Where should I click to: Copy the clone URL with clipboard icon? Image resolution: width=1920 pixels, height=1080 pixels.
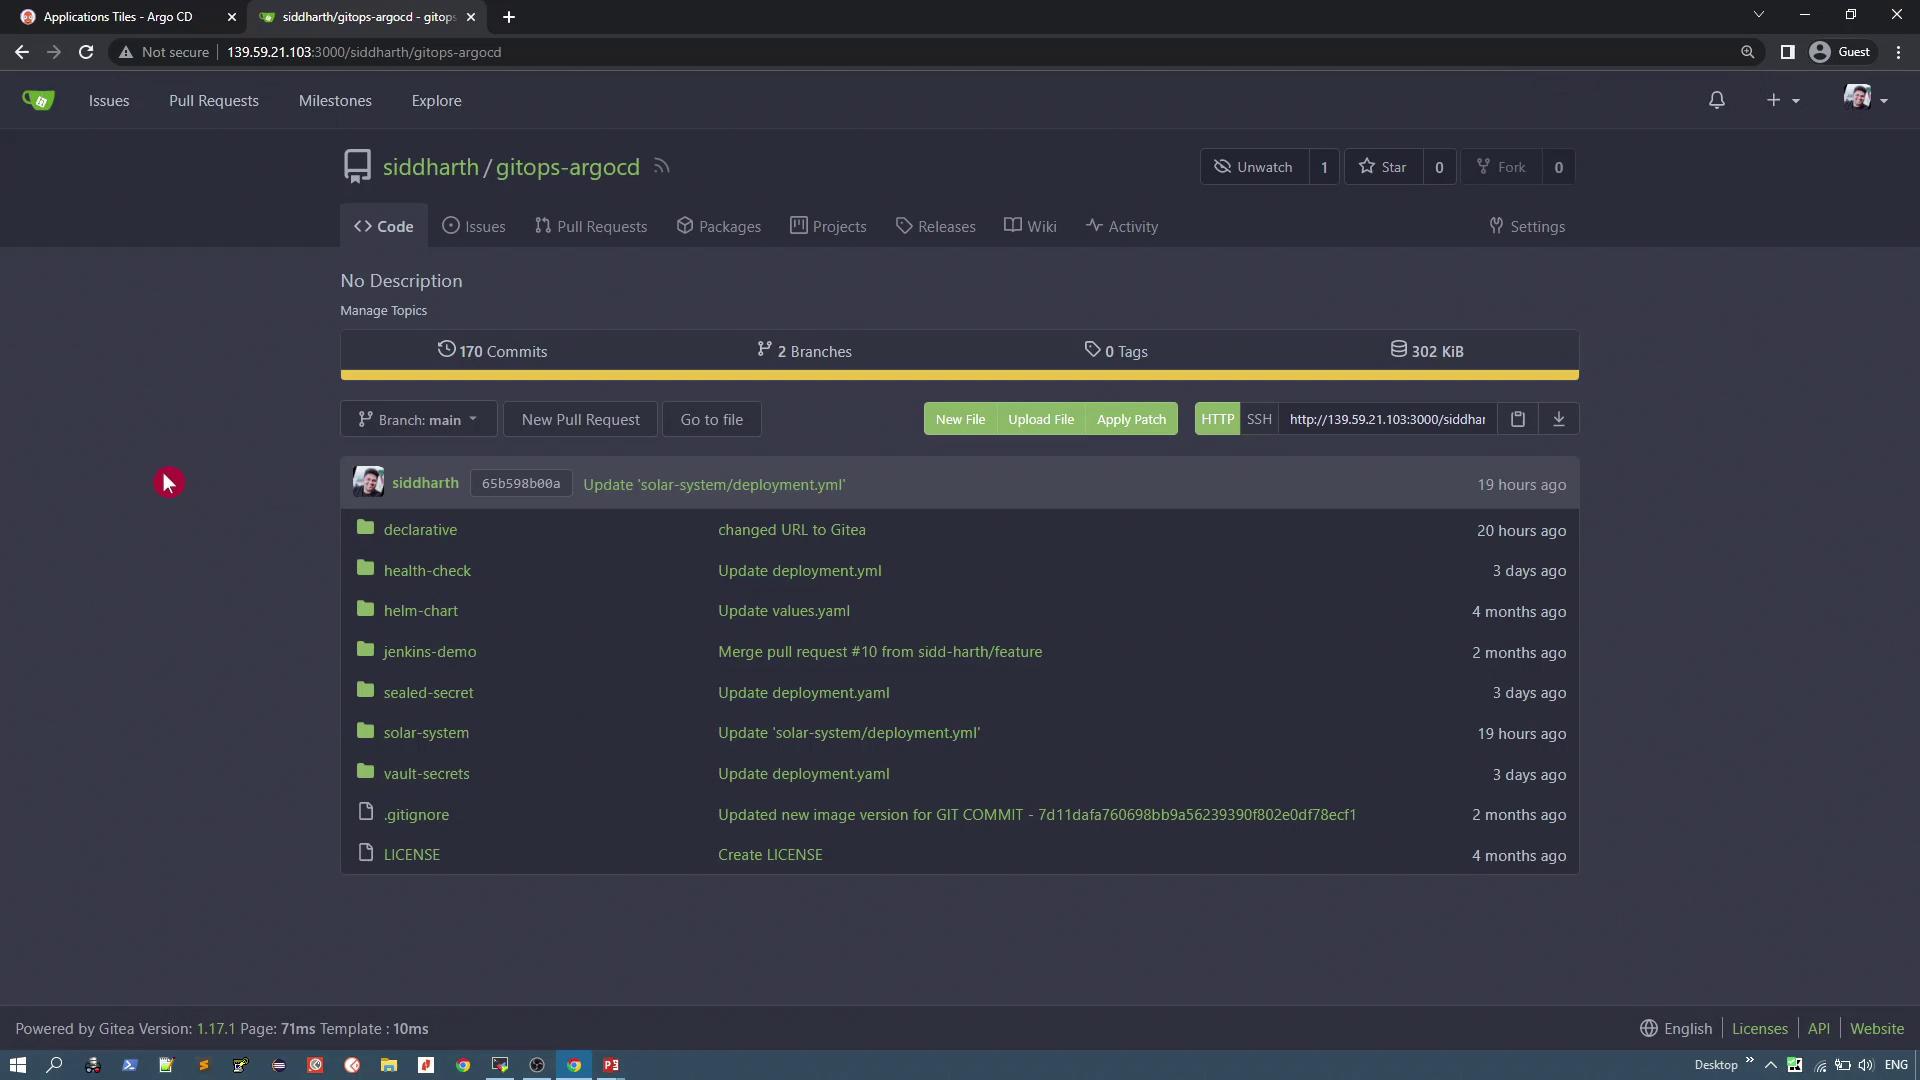1517,419
